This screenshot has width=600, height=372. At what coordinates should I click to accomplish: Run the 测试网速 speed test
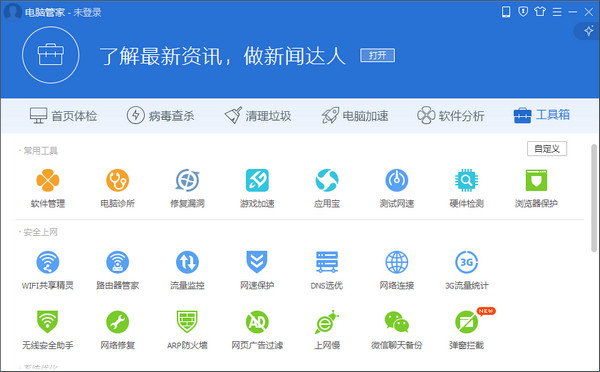[x=396, y=188]
